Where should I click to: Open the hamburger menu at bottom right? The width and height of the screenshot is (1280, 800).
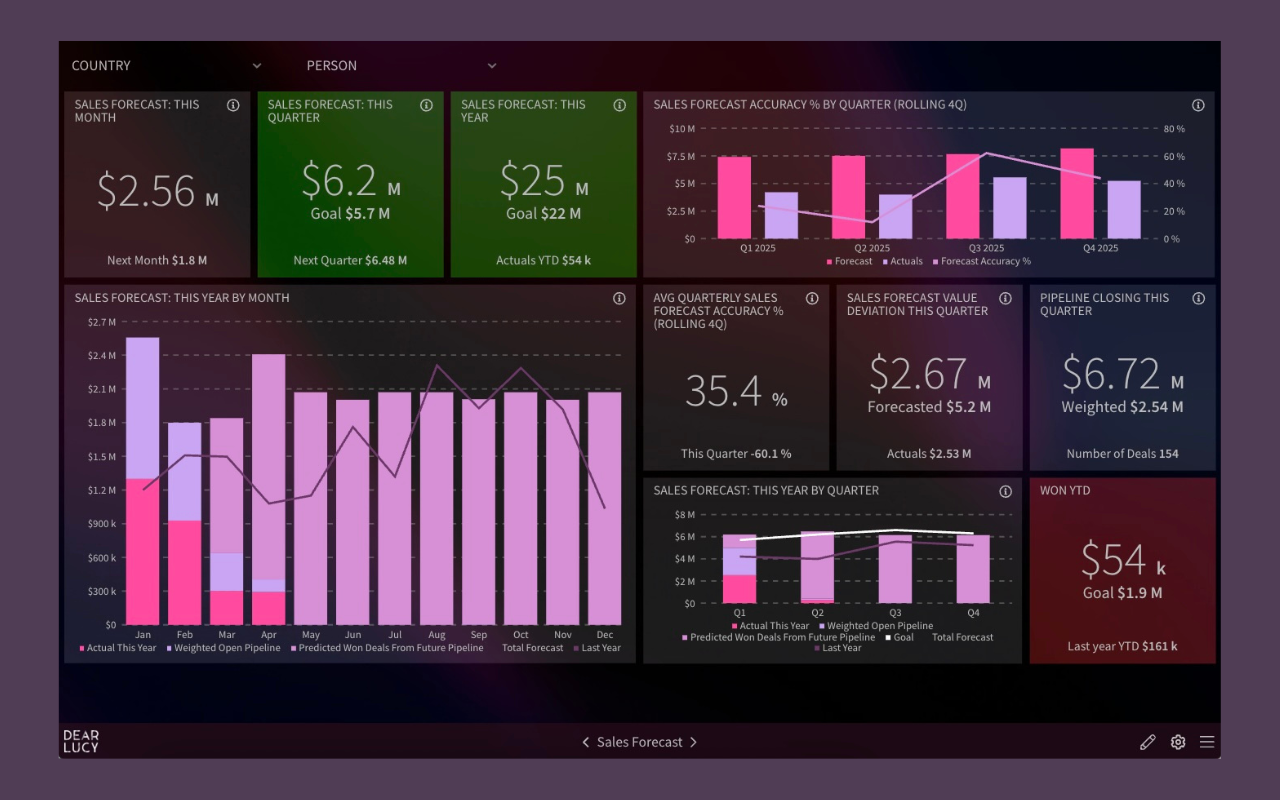click(1207, 742)
